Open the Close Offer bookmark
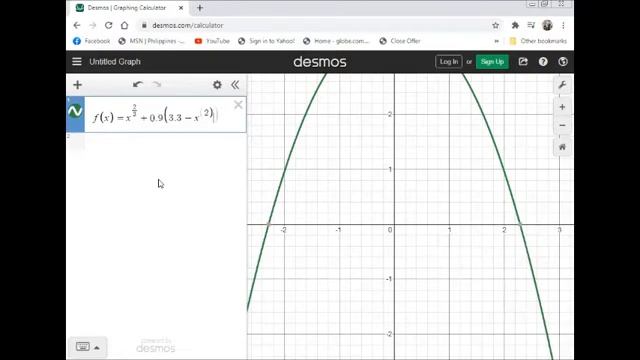 400,41
